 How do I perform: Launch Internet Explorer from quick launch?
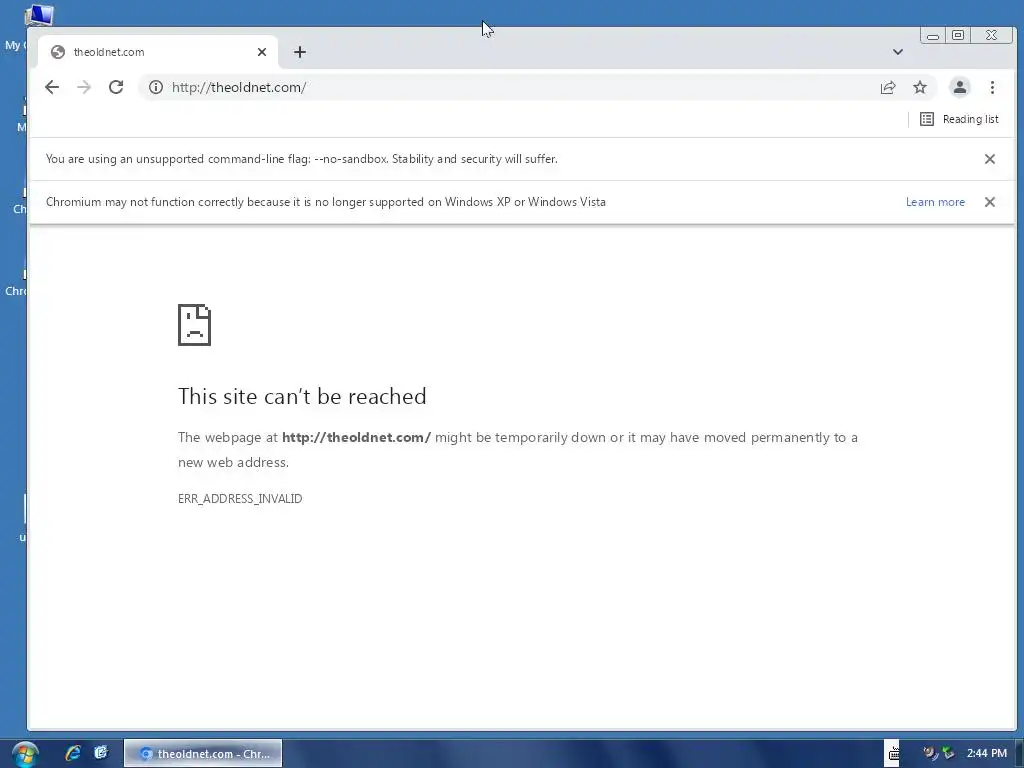[73, 753]
